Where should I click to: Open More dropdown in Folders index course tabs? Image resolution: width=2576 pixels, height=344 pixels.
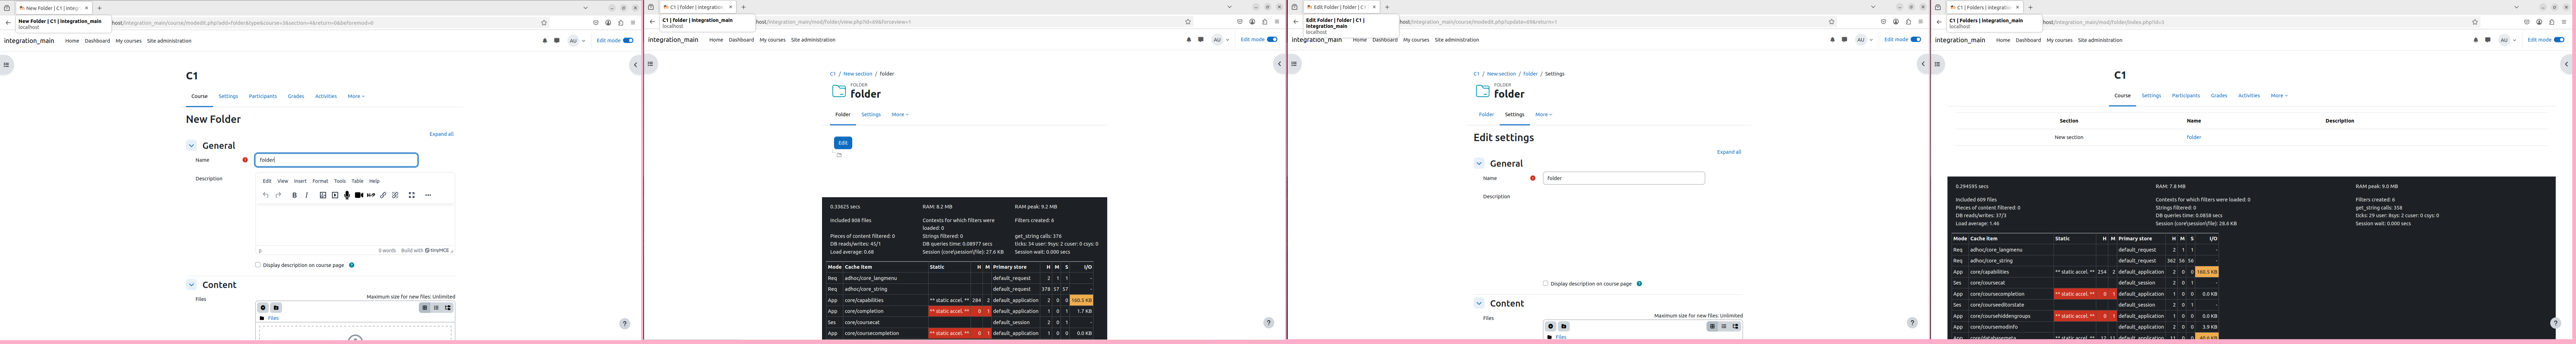coord(2279,96)
